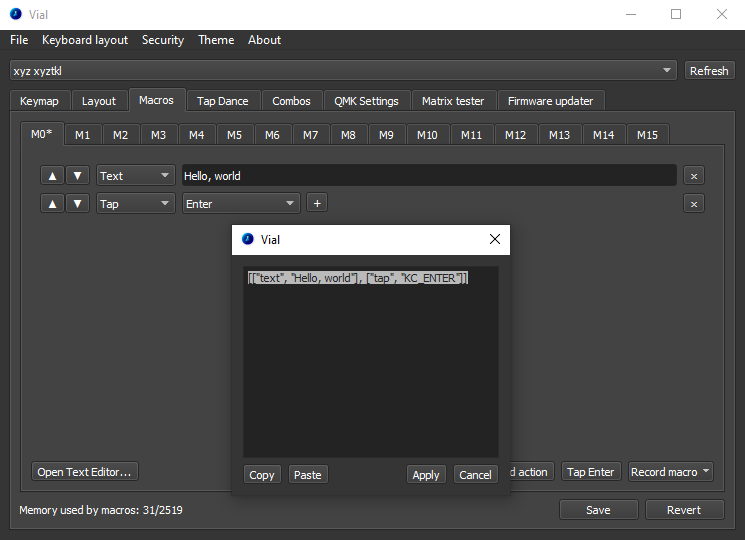Screen dimensions: 745x540
Task: Select the M2 macro tab
Action: (x=121, y=135)
